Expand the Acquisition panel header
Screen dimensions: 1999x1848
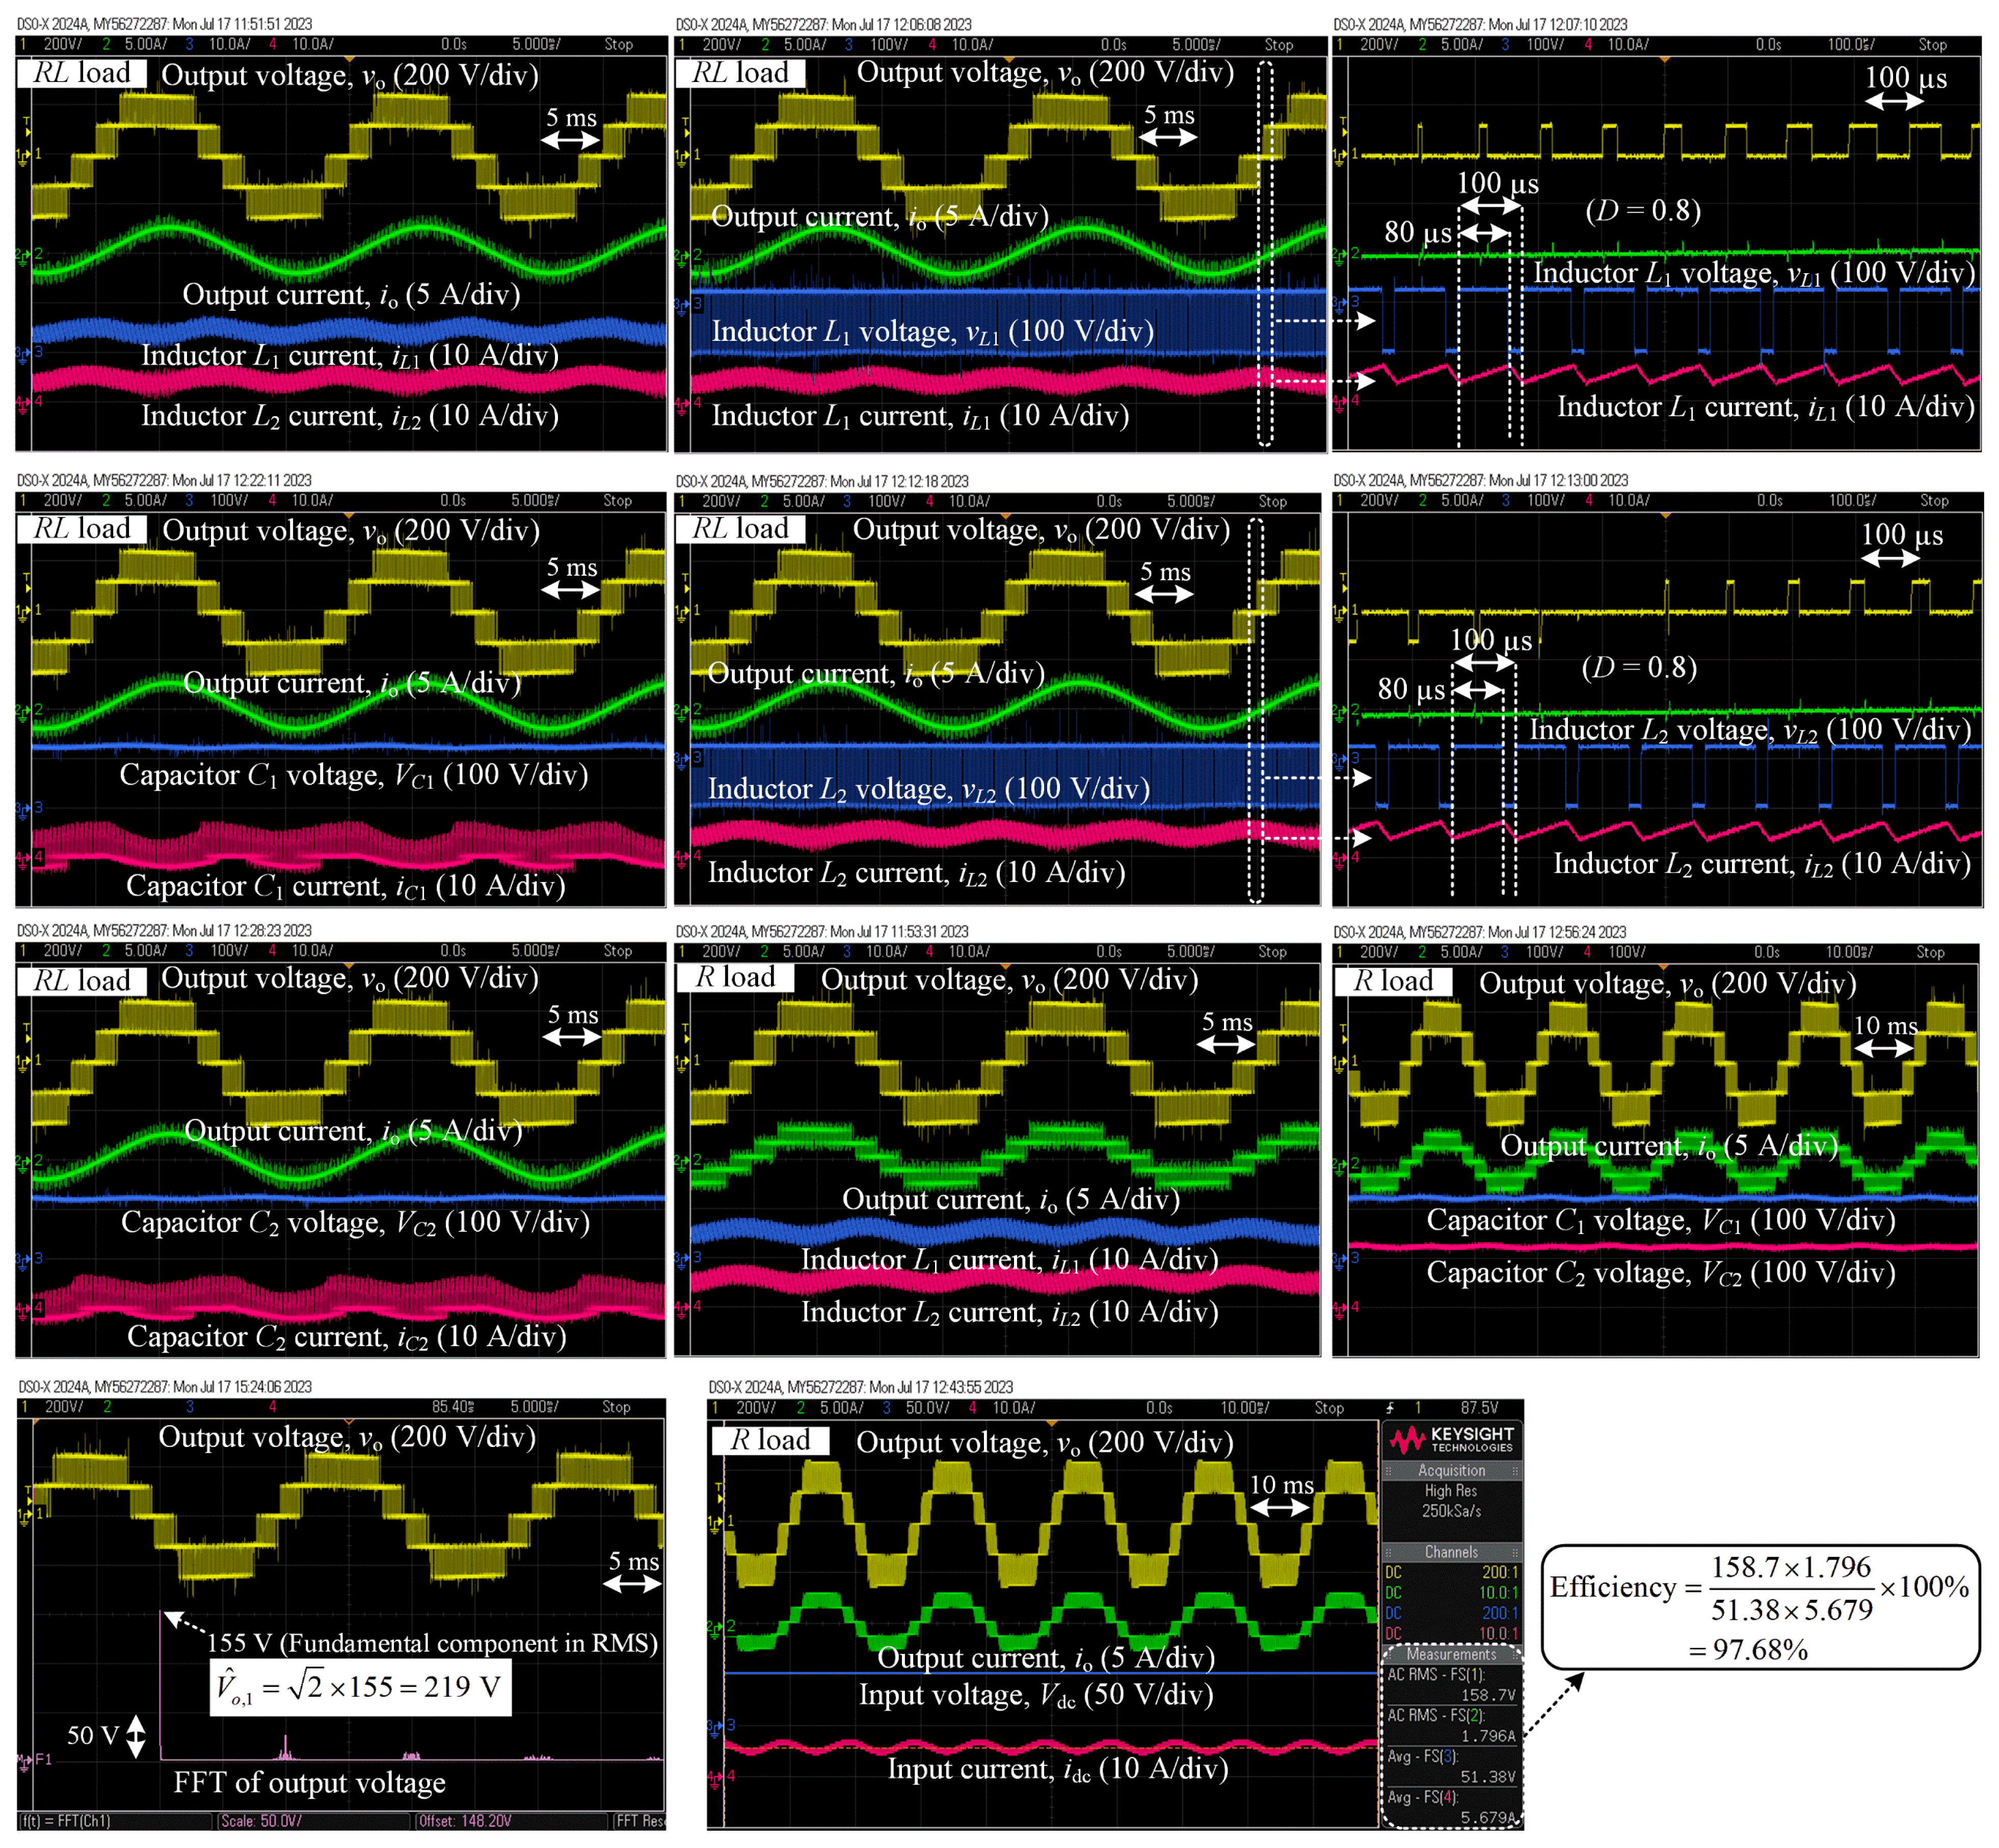click(1451, 1471)
